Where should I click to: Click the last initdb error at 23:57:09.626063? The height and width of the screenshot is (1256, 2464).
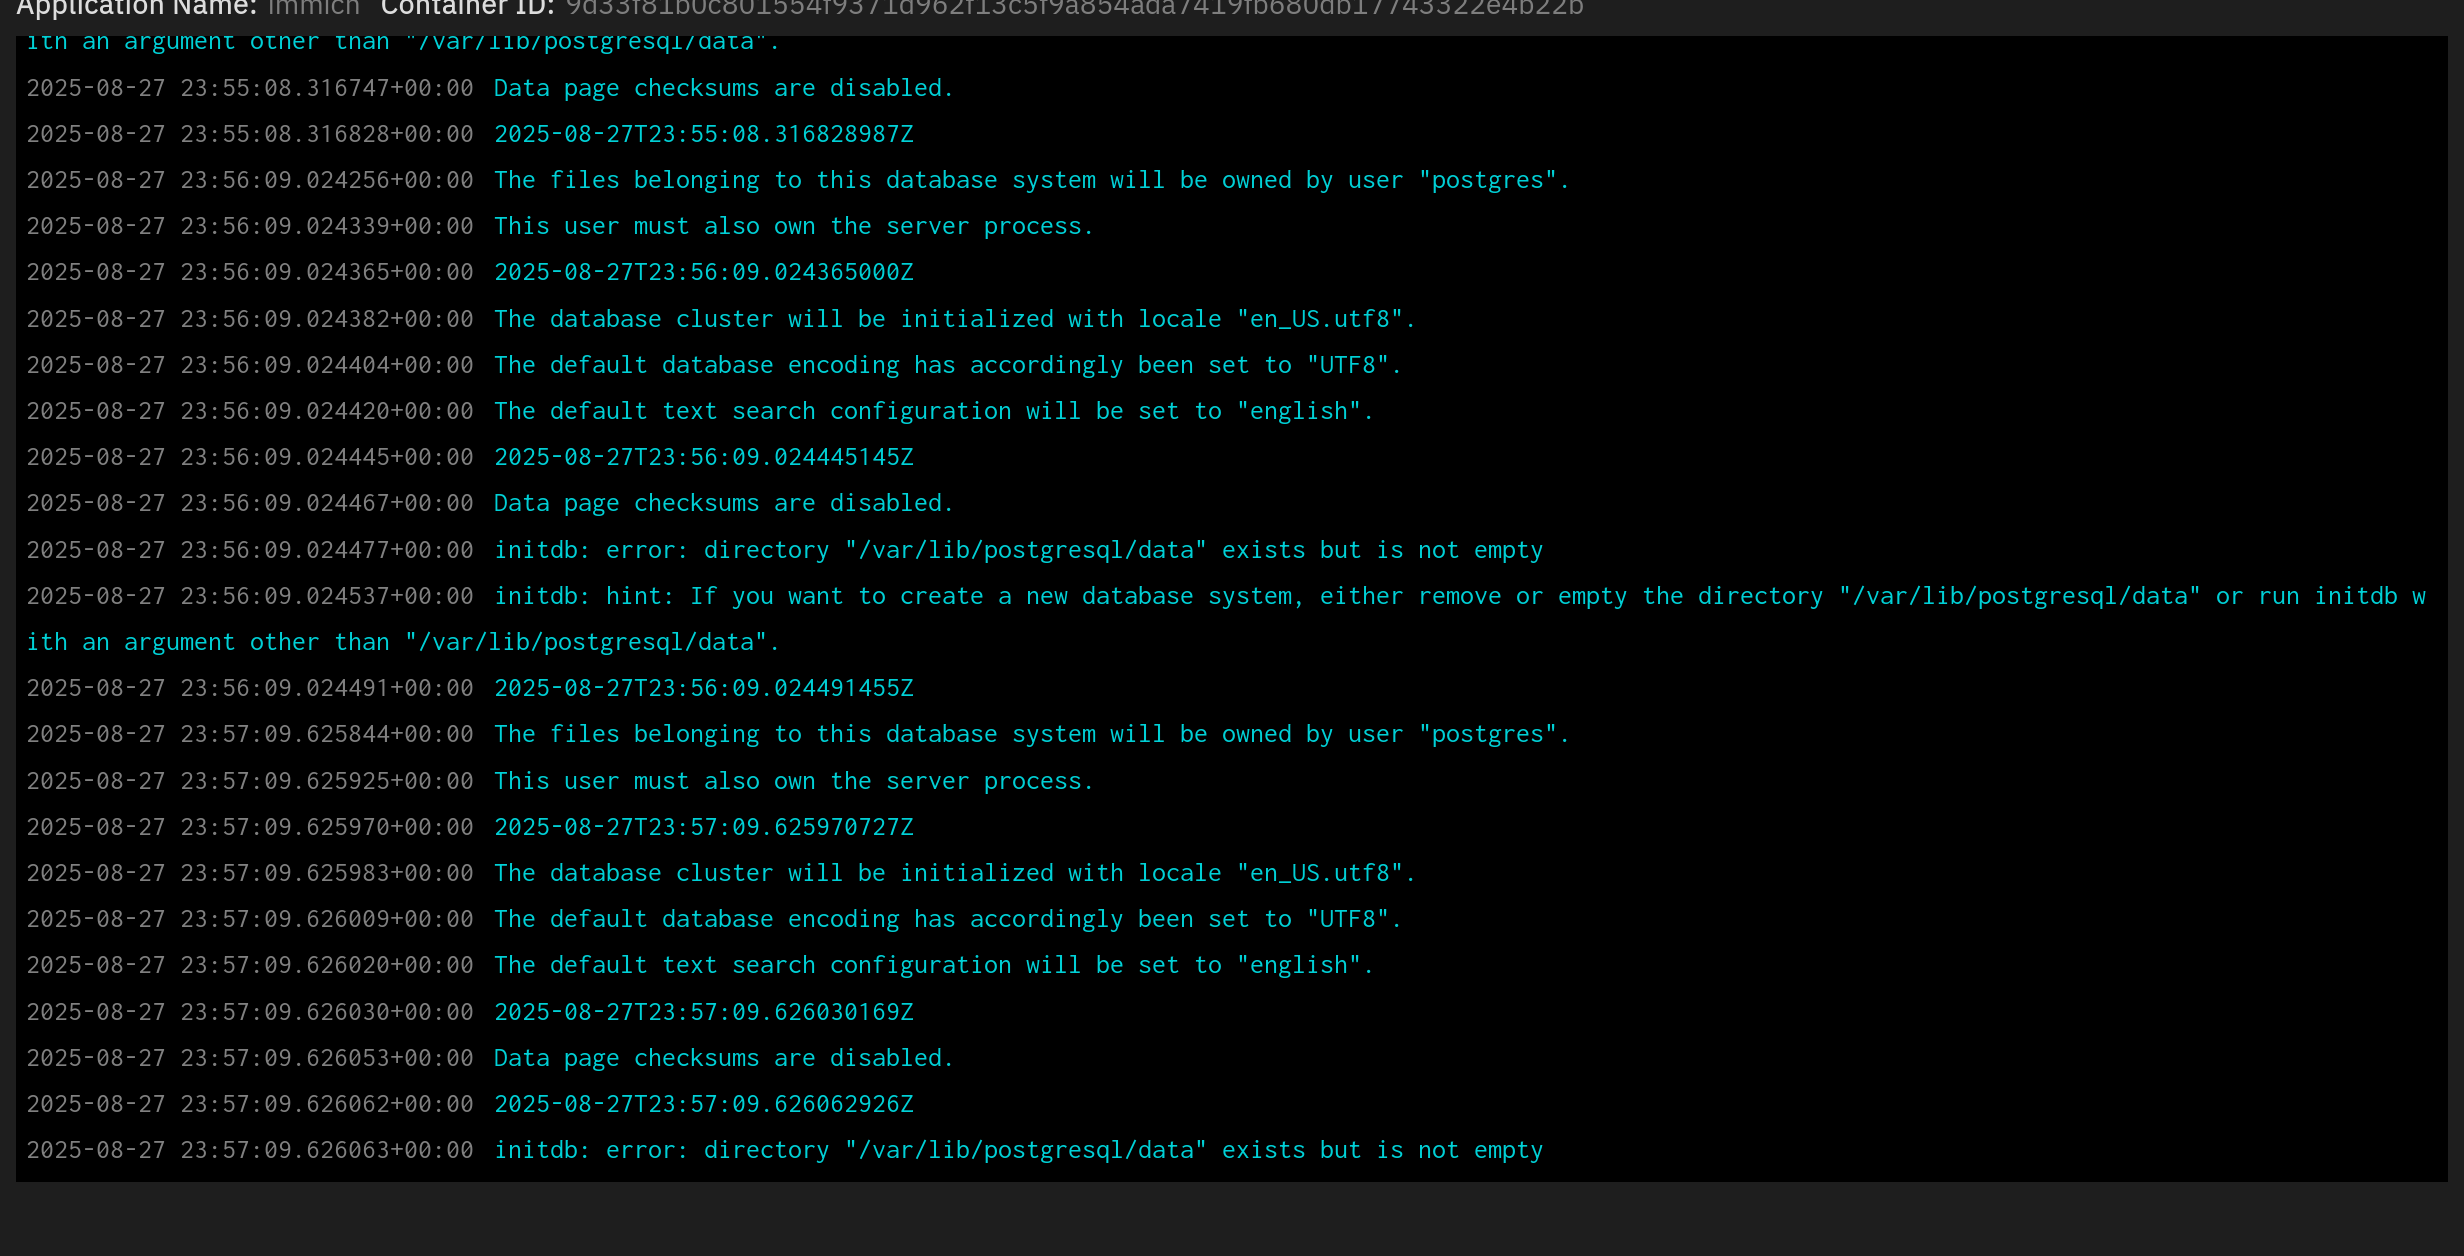(1018, 1150)
